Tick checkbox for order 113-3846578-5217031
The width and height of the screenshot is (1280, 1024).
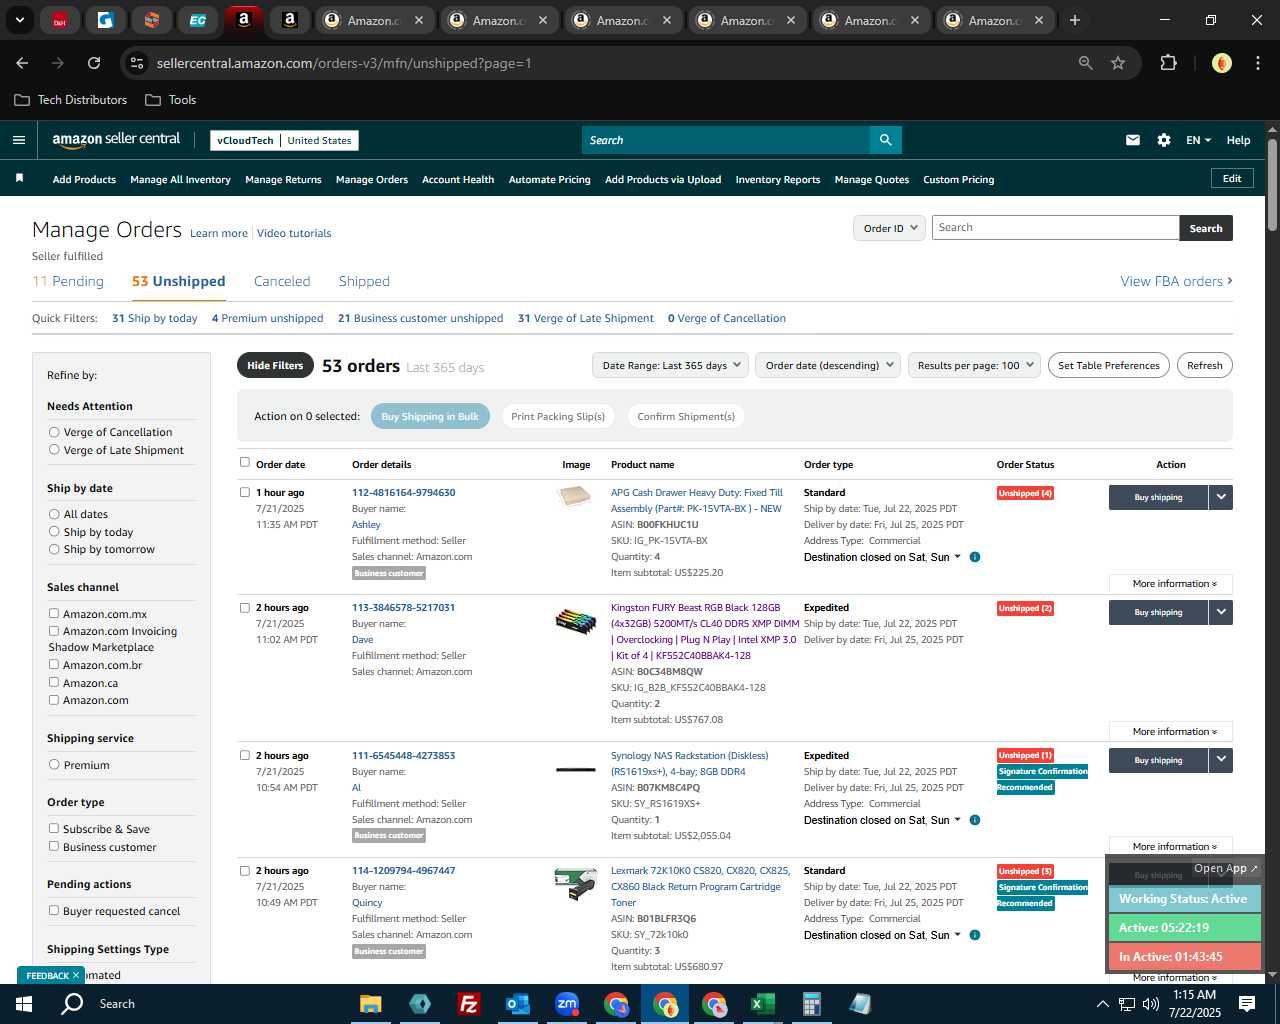point(245,607)
